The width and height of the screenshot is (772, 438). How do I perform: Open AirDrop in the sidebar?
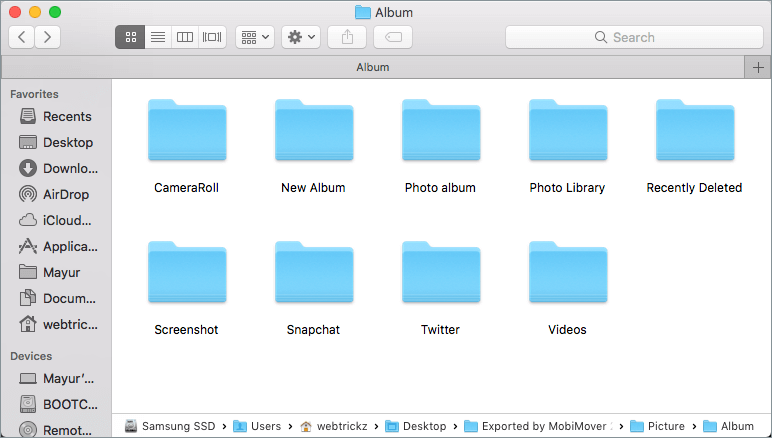pyautogui.click(x=54, y=194)
